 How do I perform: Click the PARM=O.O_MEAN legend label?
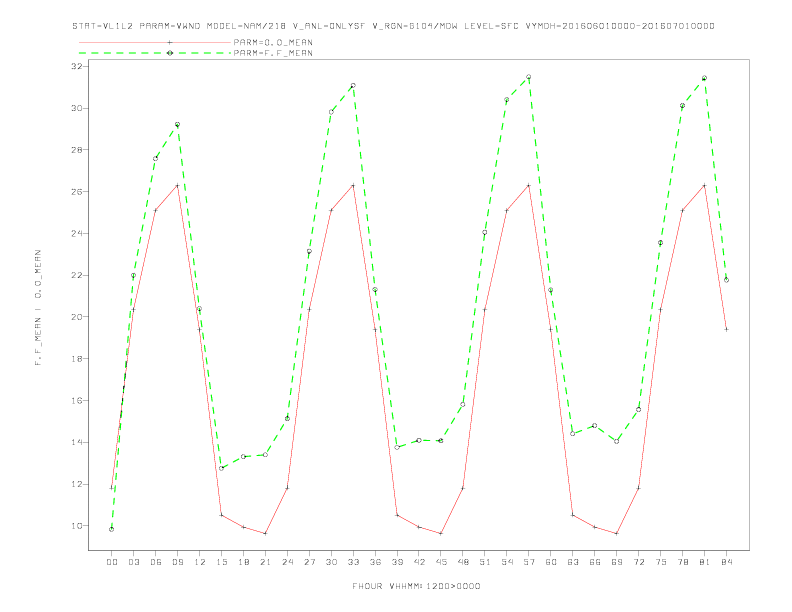273,42
